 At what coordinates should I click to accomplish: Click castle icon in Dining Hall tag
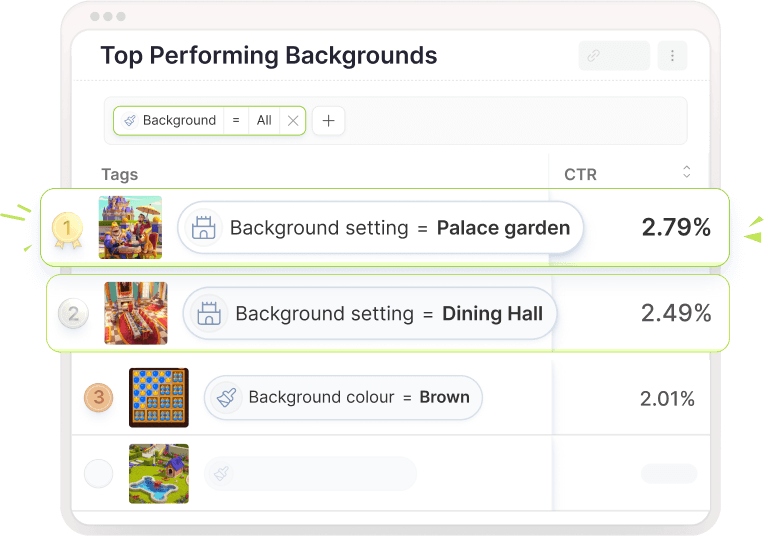209,313
